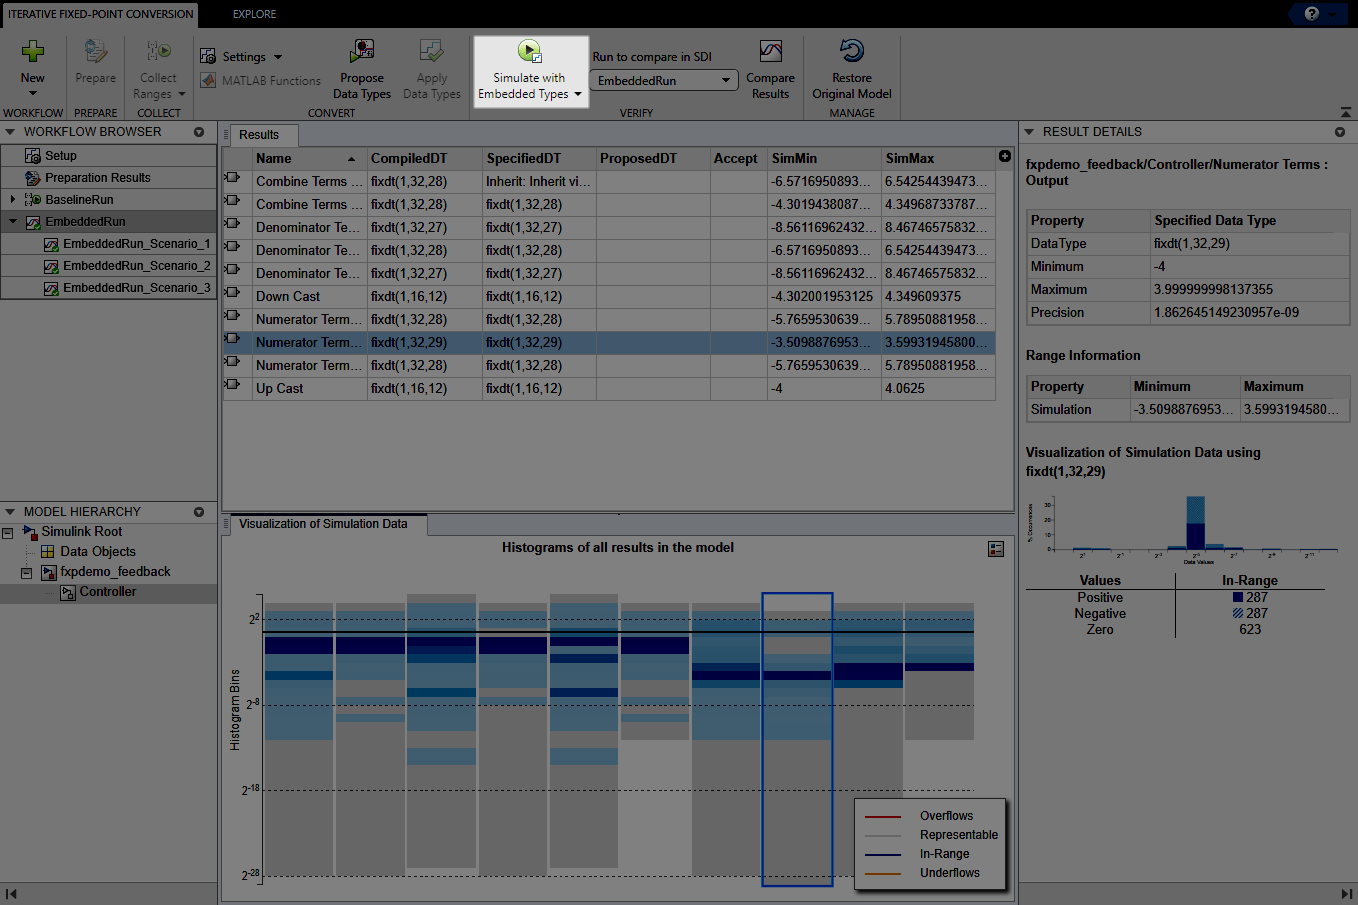This screenshot has width=1358, height=905.
Task: Open Preparation Results in the Workflow Browser
Action: click(x=97, y=176)
